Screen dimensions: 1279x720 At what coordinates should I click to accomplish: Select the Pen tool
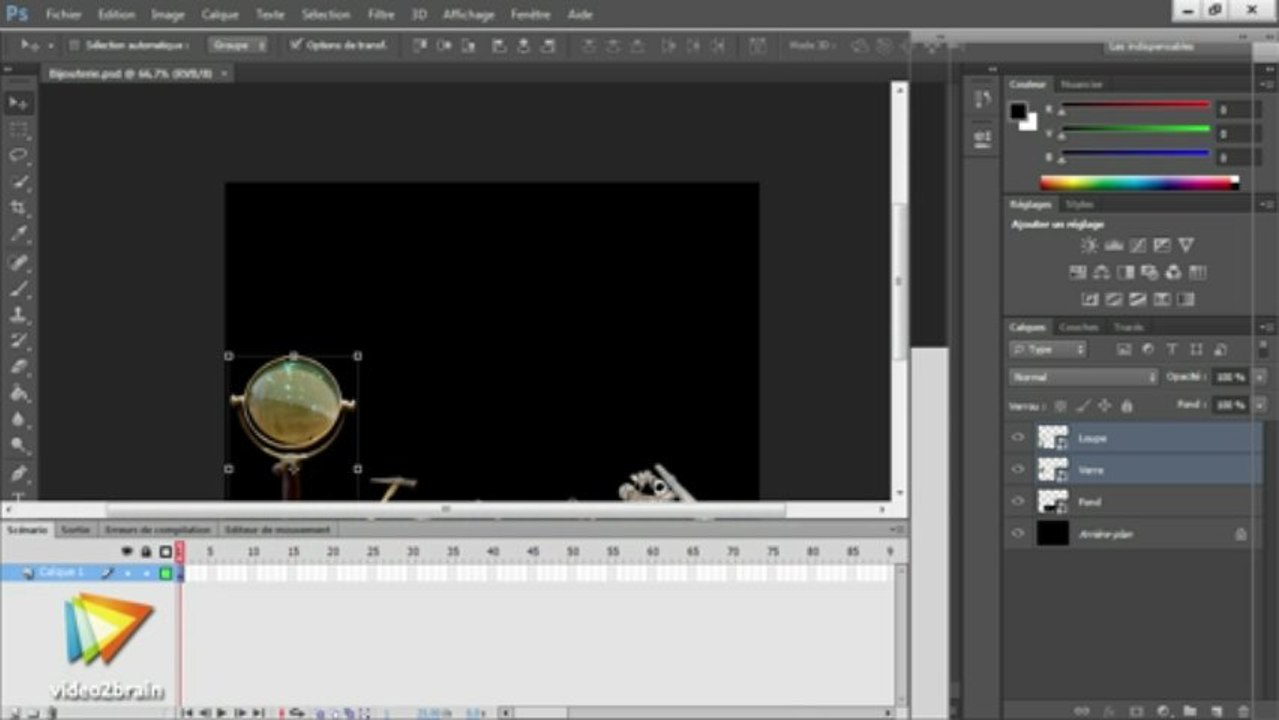click(x=19, y=473)
